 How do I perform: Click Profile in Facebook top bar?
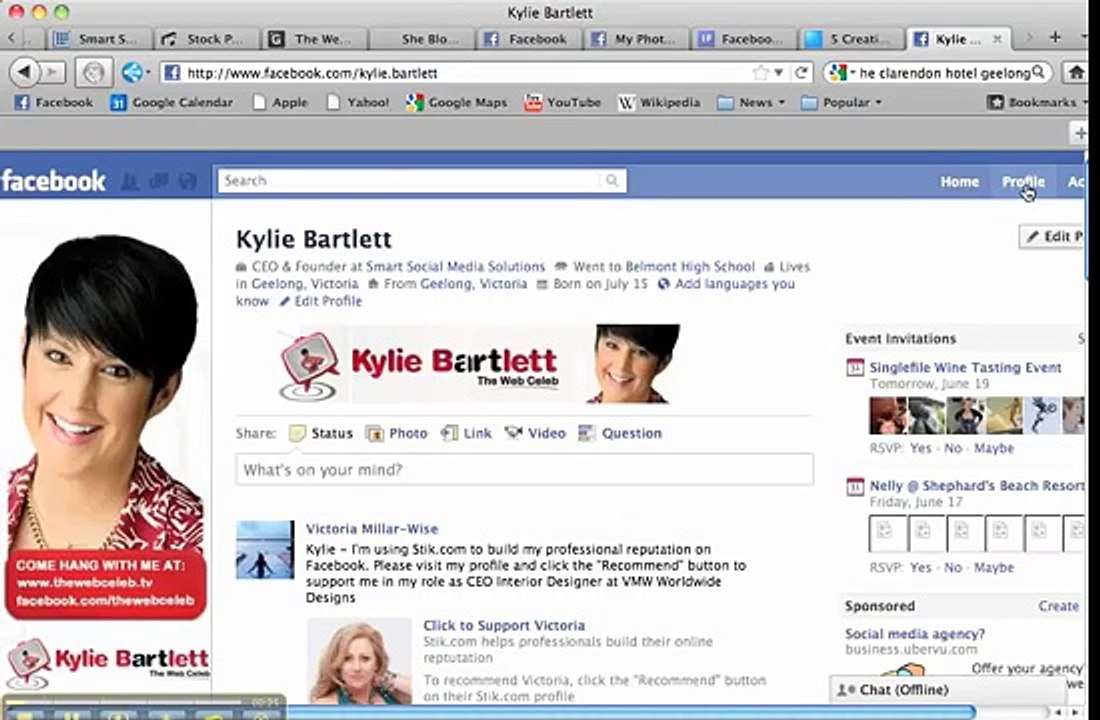(1023, 182)
